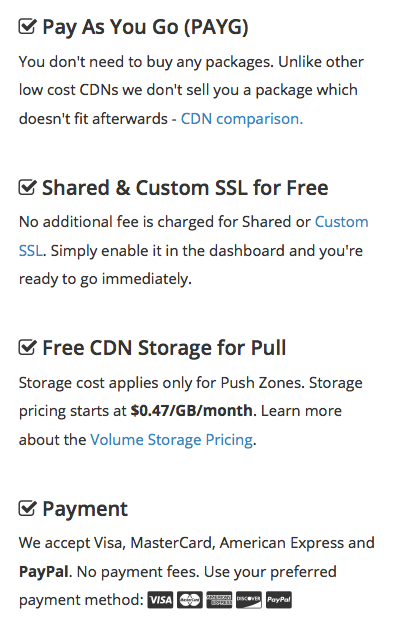Image resolution: width=420 pixels, height=626 pixels.
Task: Click the Visa card icon
Action: click(x=160, y=600)
